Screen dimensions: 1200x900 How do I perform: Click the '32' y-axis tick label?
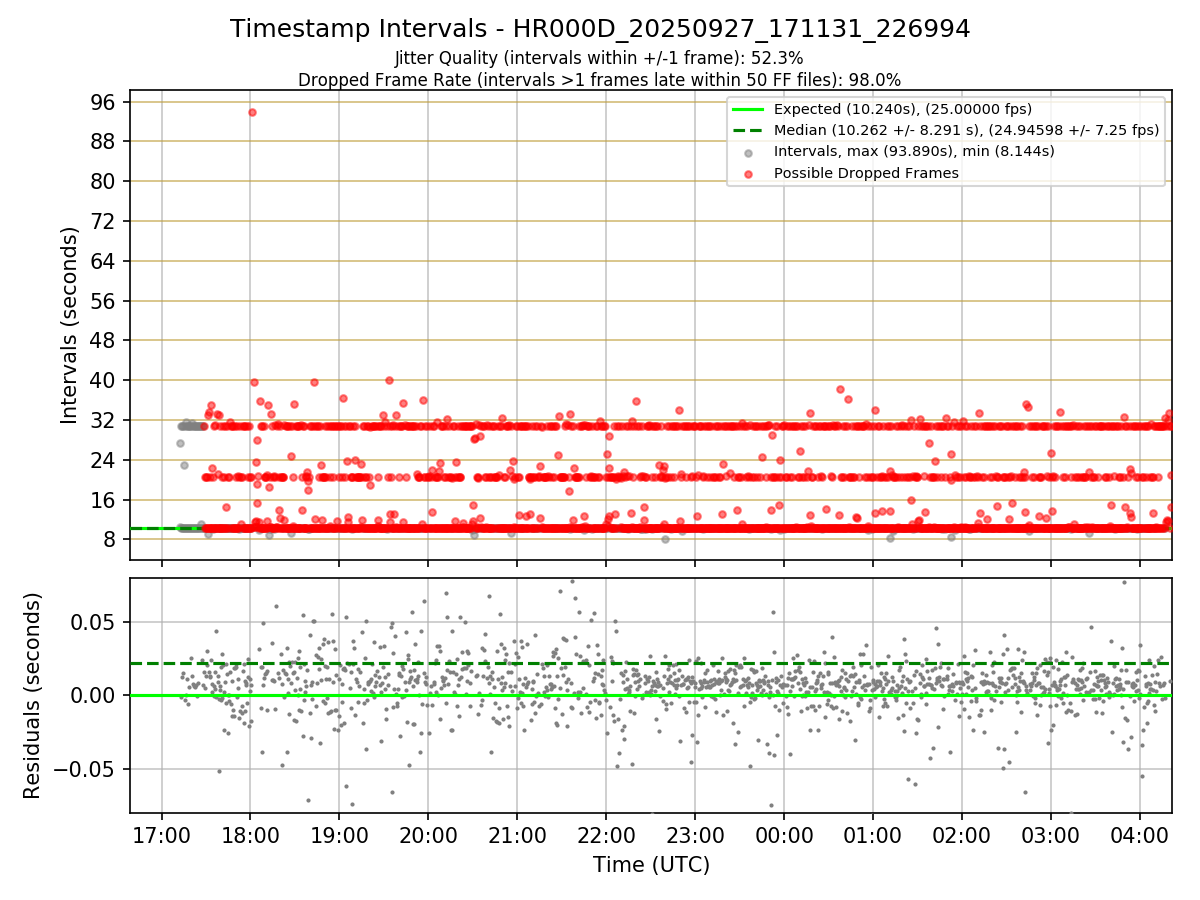point(103,420)
